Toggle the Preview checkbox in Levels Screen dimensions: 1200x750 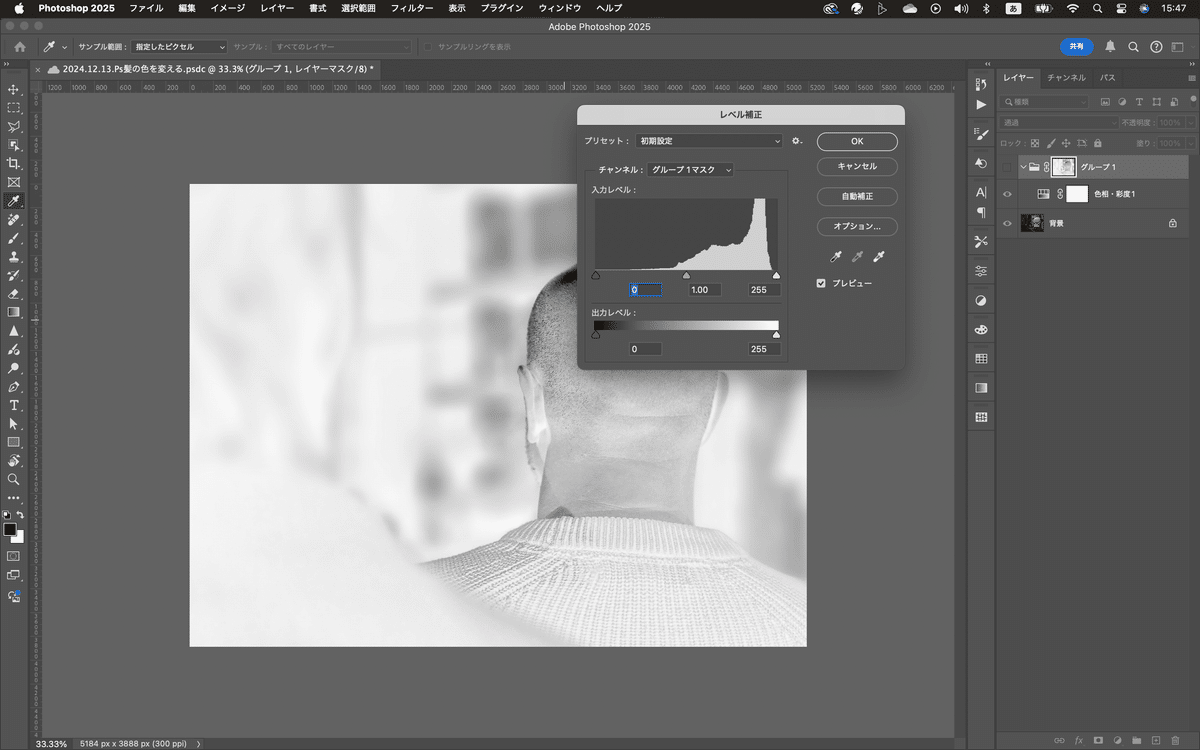tap(821, 283)
